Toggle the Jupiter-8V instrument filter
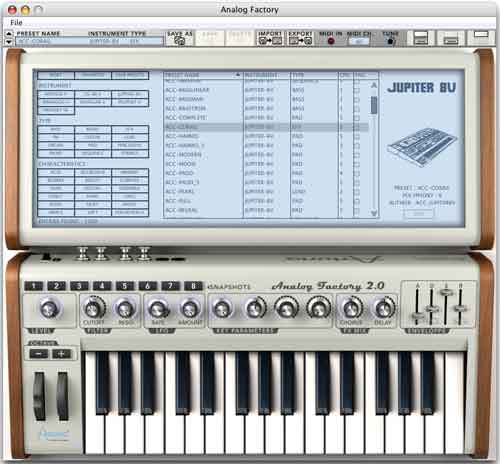This screenshot has height=464, width=500. pyautogui.click(x=130, y=94)
